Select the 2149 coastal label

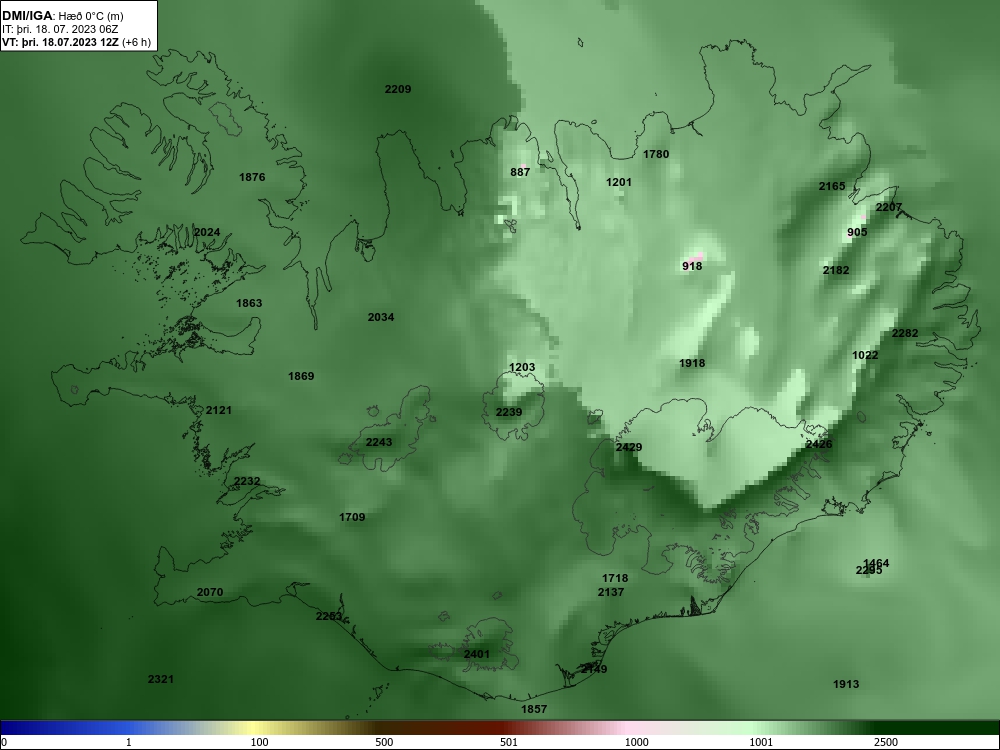coord(594,669)
